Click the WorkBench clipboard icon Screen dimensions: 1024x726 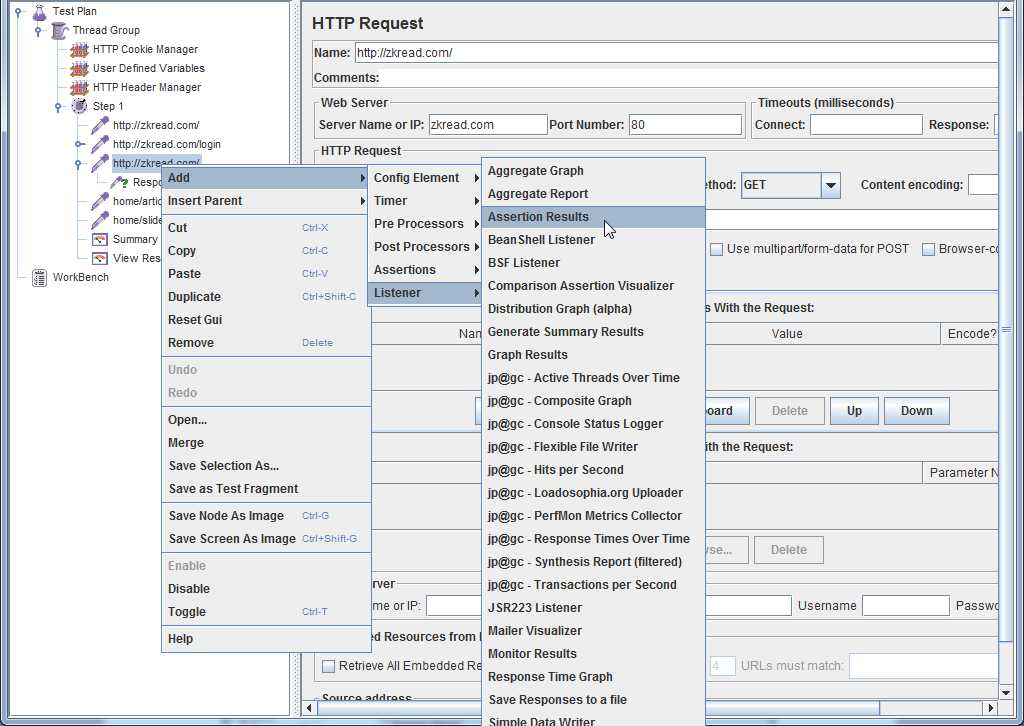39,278
